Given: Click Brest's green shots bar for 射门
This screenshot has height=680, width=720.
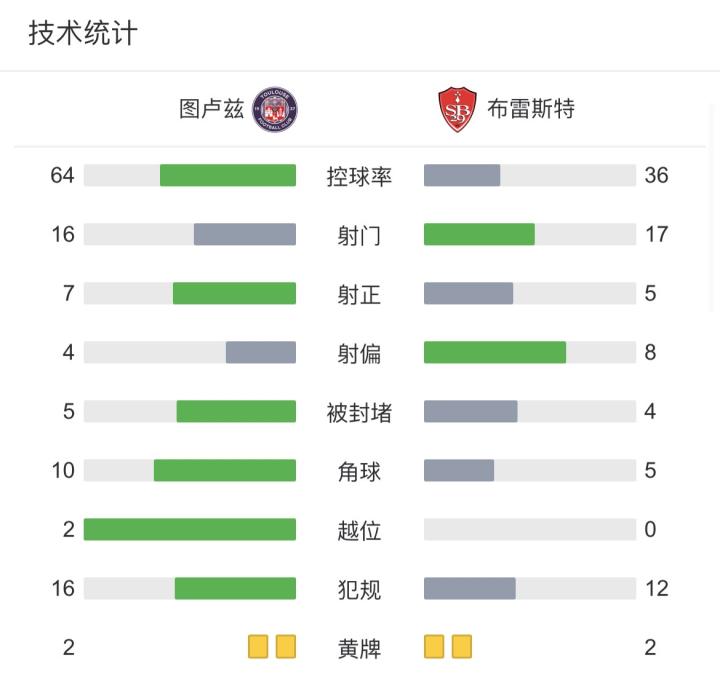Looking at the screenshot, I should click(x=479, y=235).
